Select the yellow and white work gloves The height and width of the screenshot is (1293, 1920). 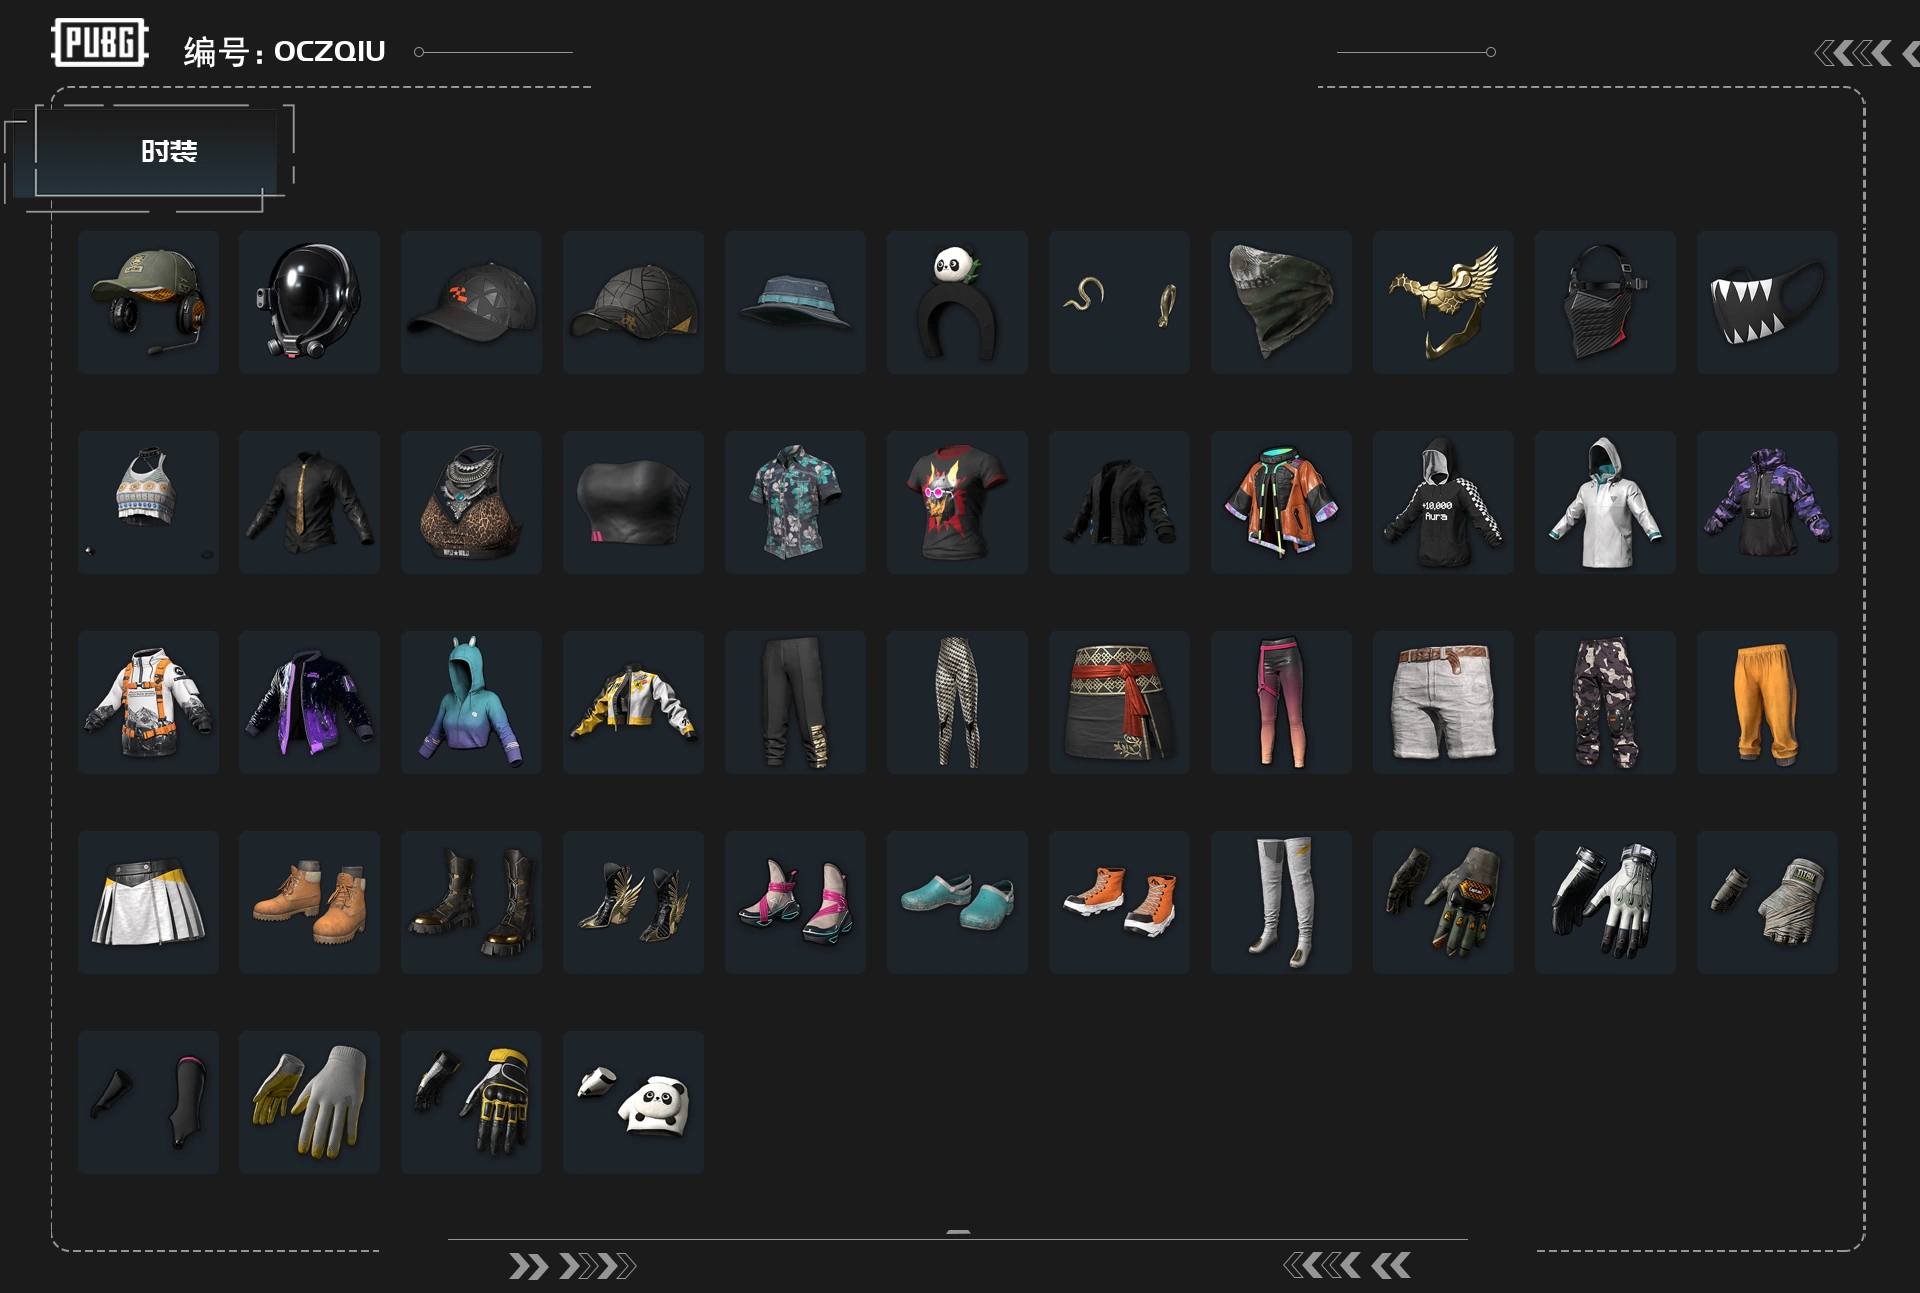pyautogui.click(x=310, y=1102)
